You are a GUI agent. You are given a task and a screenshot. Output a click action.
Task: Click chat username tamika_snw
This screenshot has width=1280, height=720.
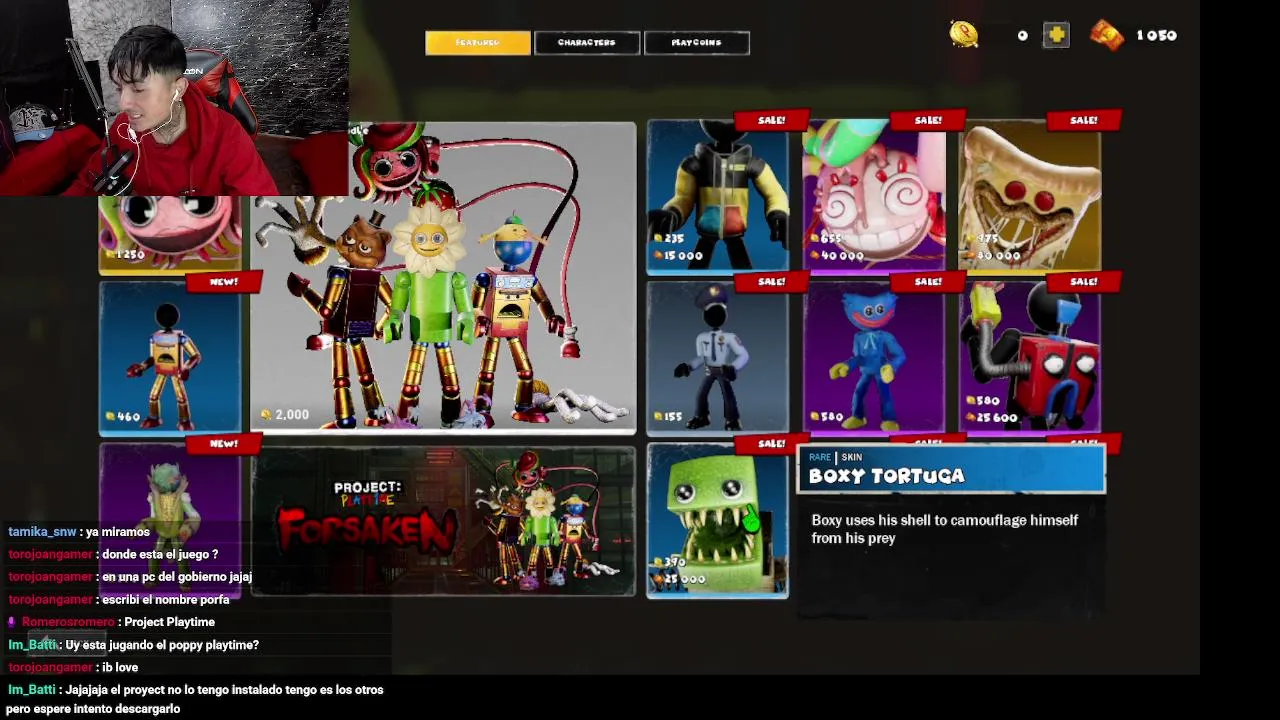click(42, 532)
